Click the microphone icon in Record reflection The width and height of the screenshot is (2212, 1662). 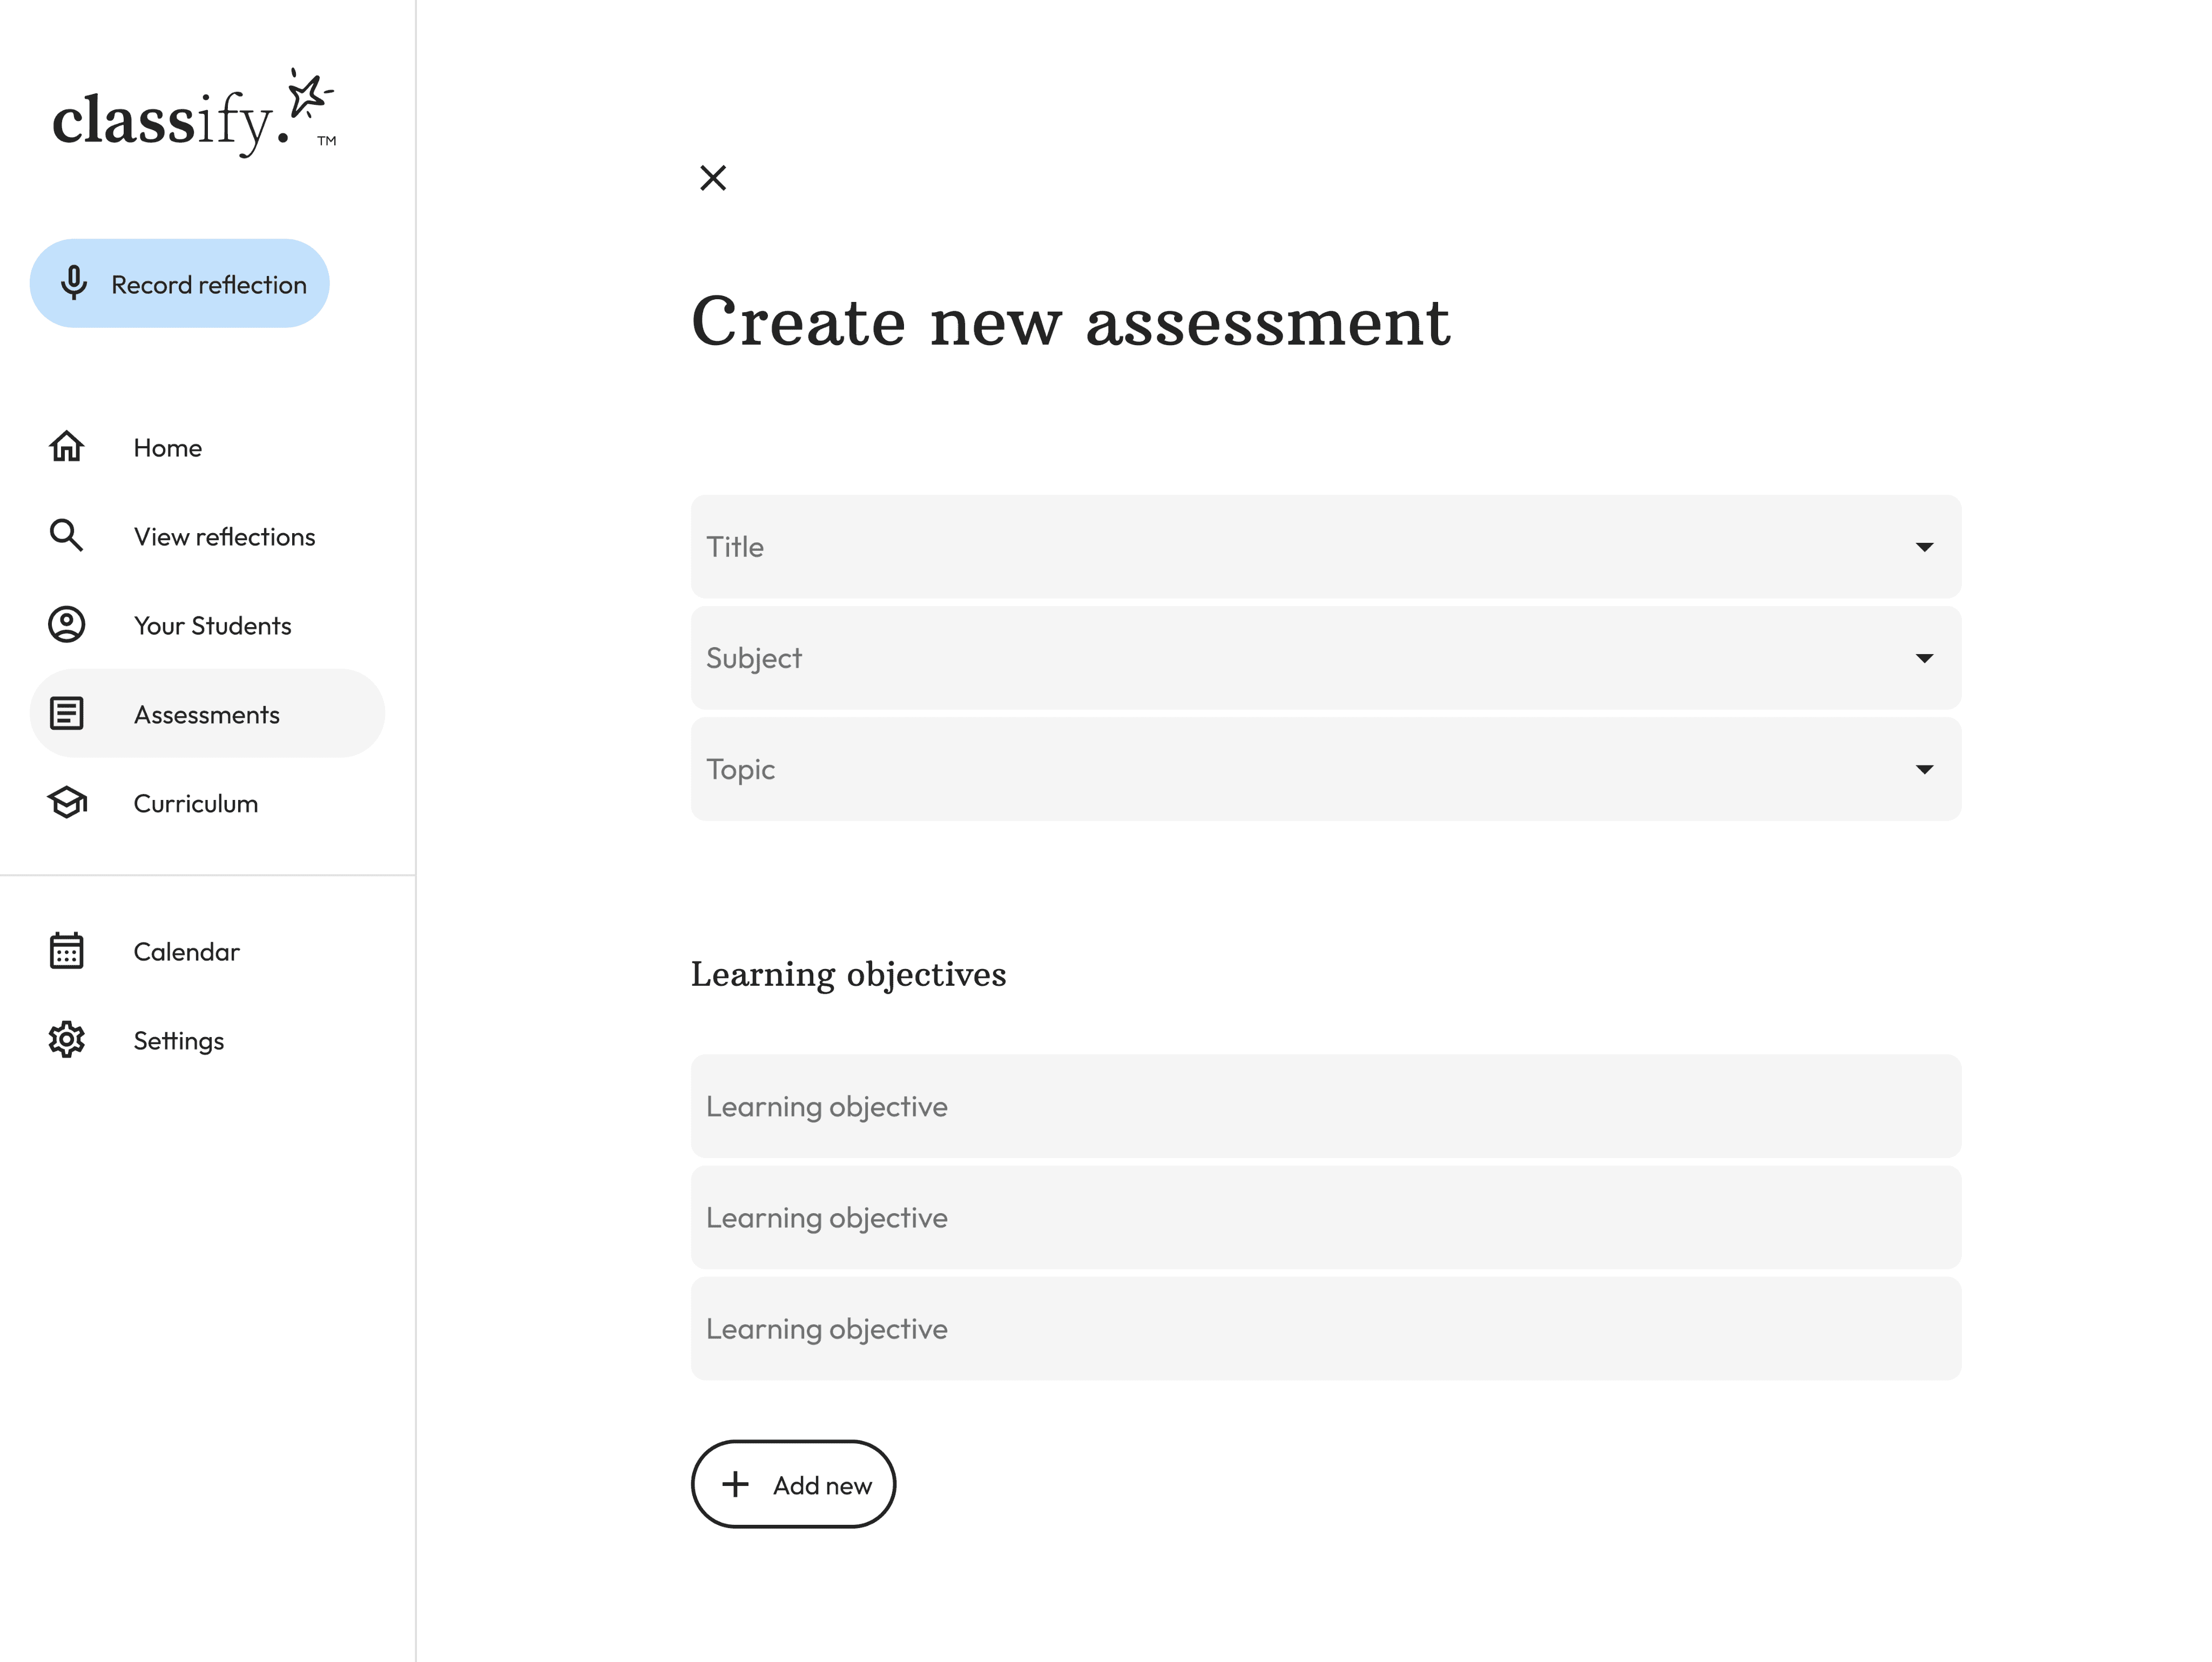tap(73, 283)
